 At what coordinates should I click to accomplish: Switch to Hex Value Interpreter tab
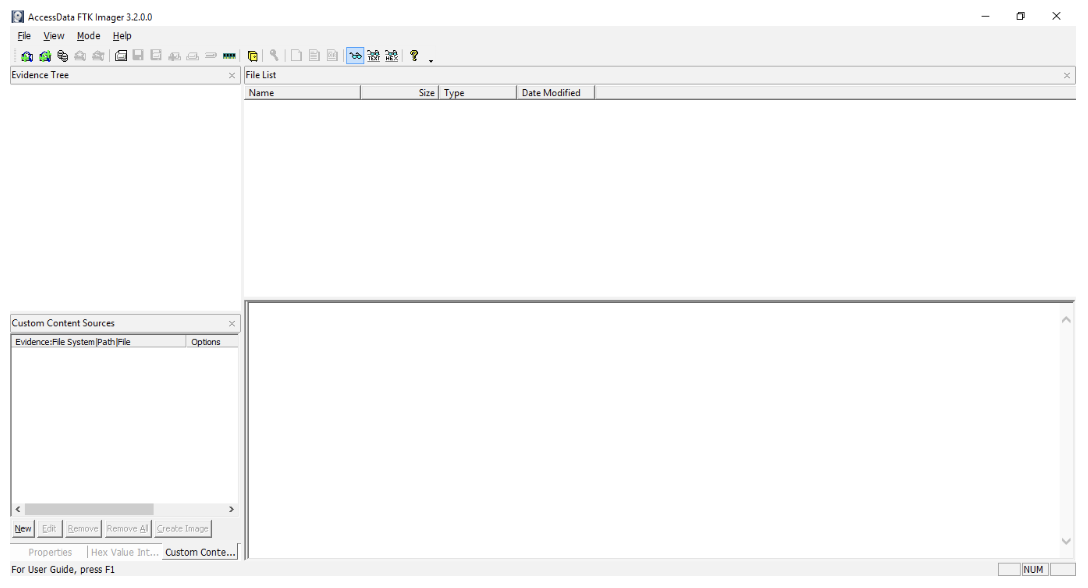[x=125, y=552]
